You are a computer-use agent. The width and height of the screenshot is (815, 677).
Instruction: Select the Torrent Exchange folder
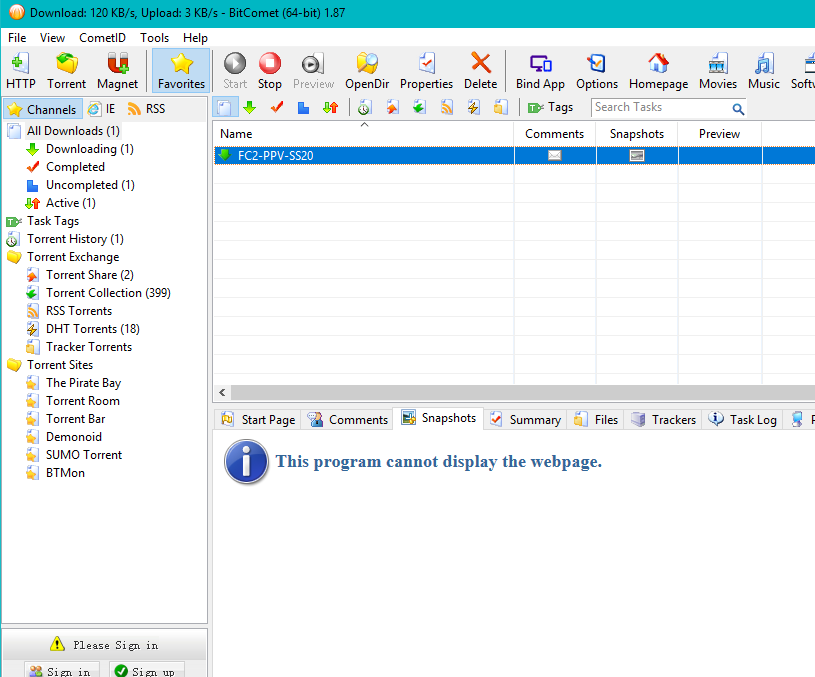tap(73, 257)
